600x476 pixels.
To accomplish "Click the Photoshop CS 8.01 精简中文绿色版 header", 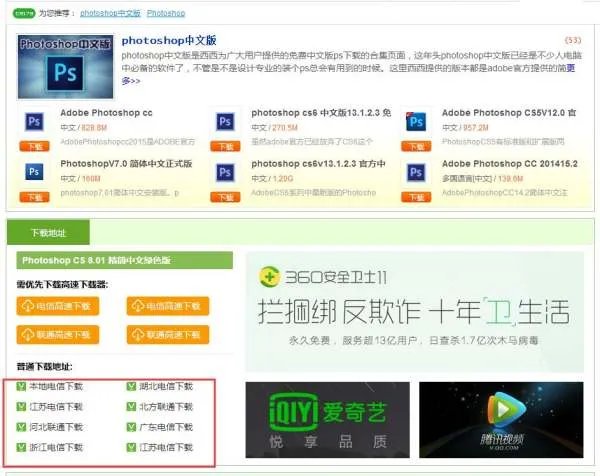I will pos(124,260).
